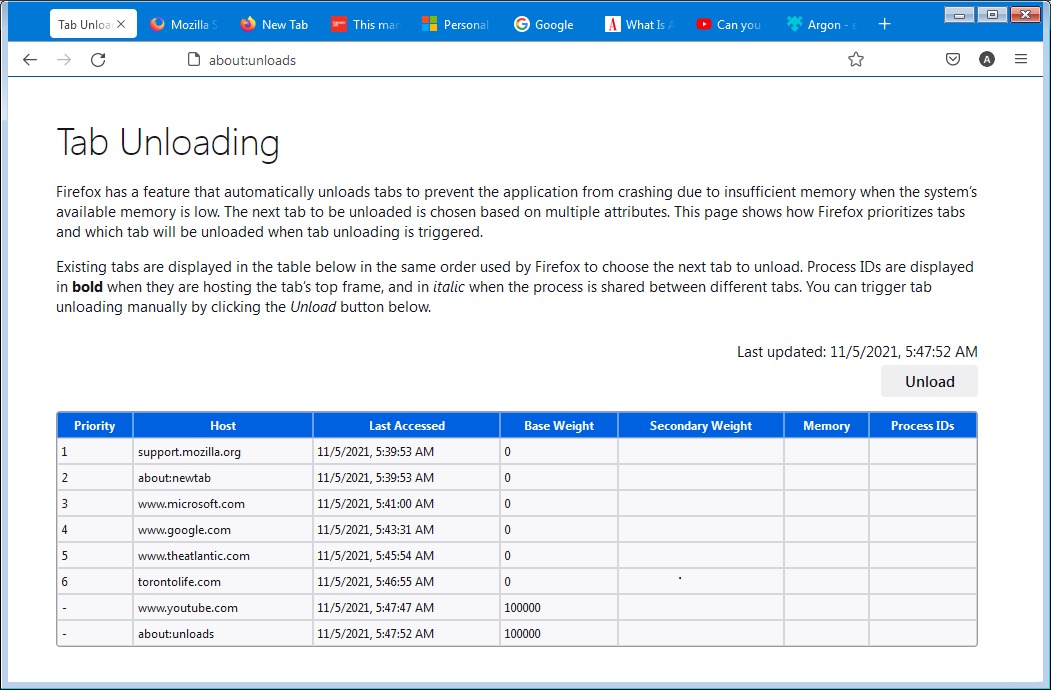Screen dimensions: 1051x690
Task: Switch to the Argon tab
Action: (821, 24)
